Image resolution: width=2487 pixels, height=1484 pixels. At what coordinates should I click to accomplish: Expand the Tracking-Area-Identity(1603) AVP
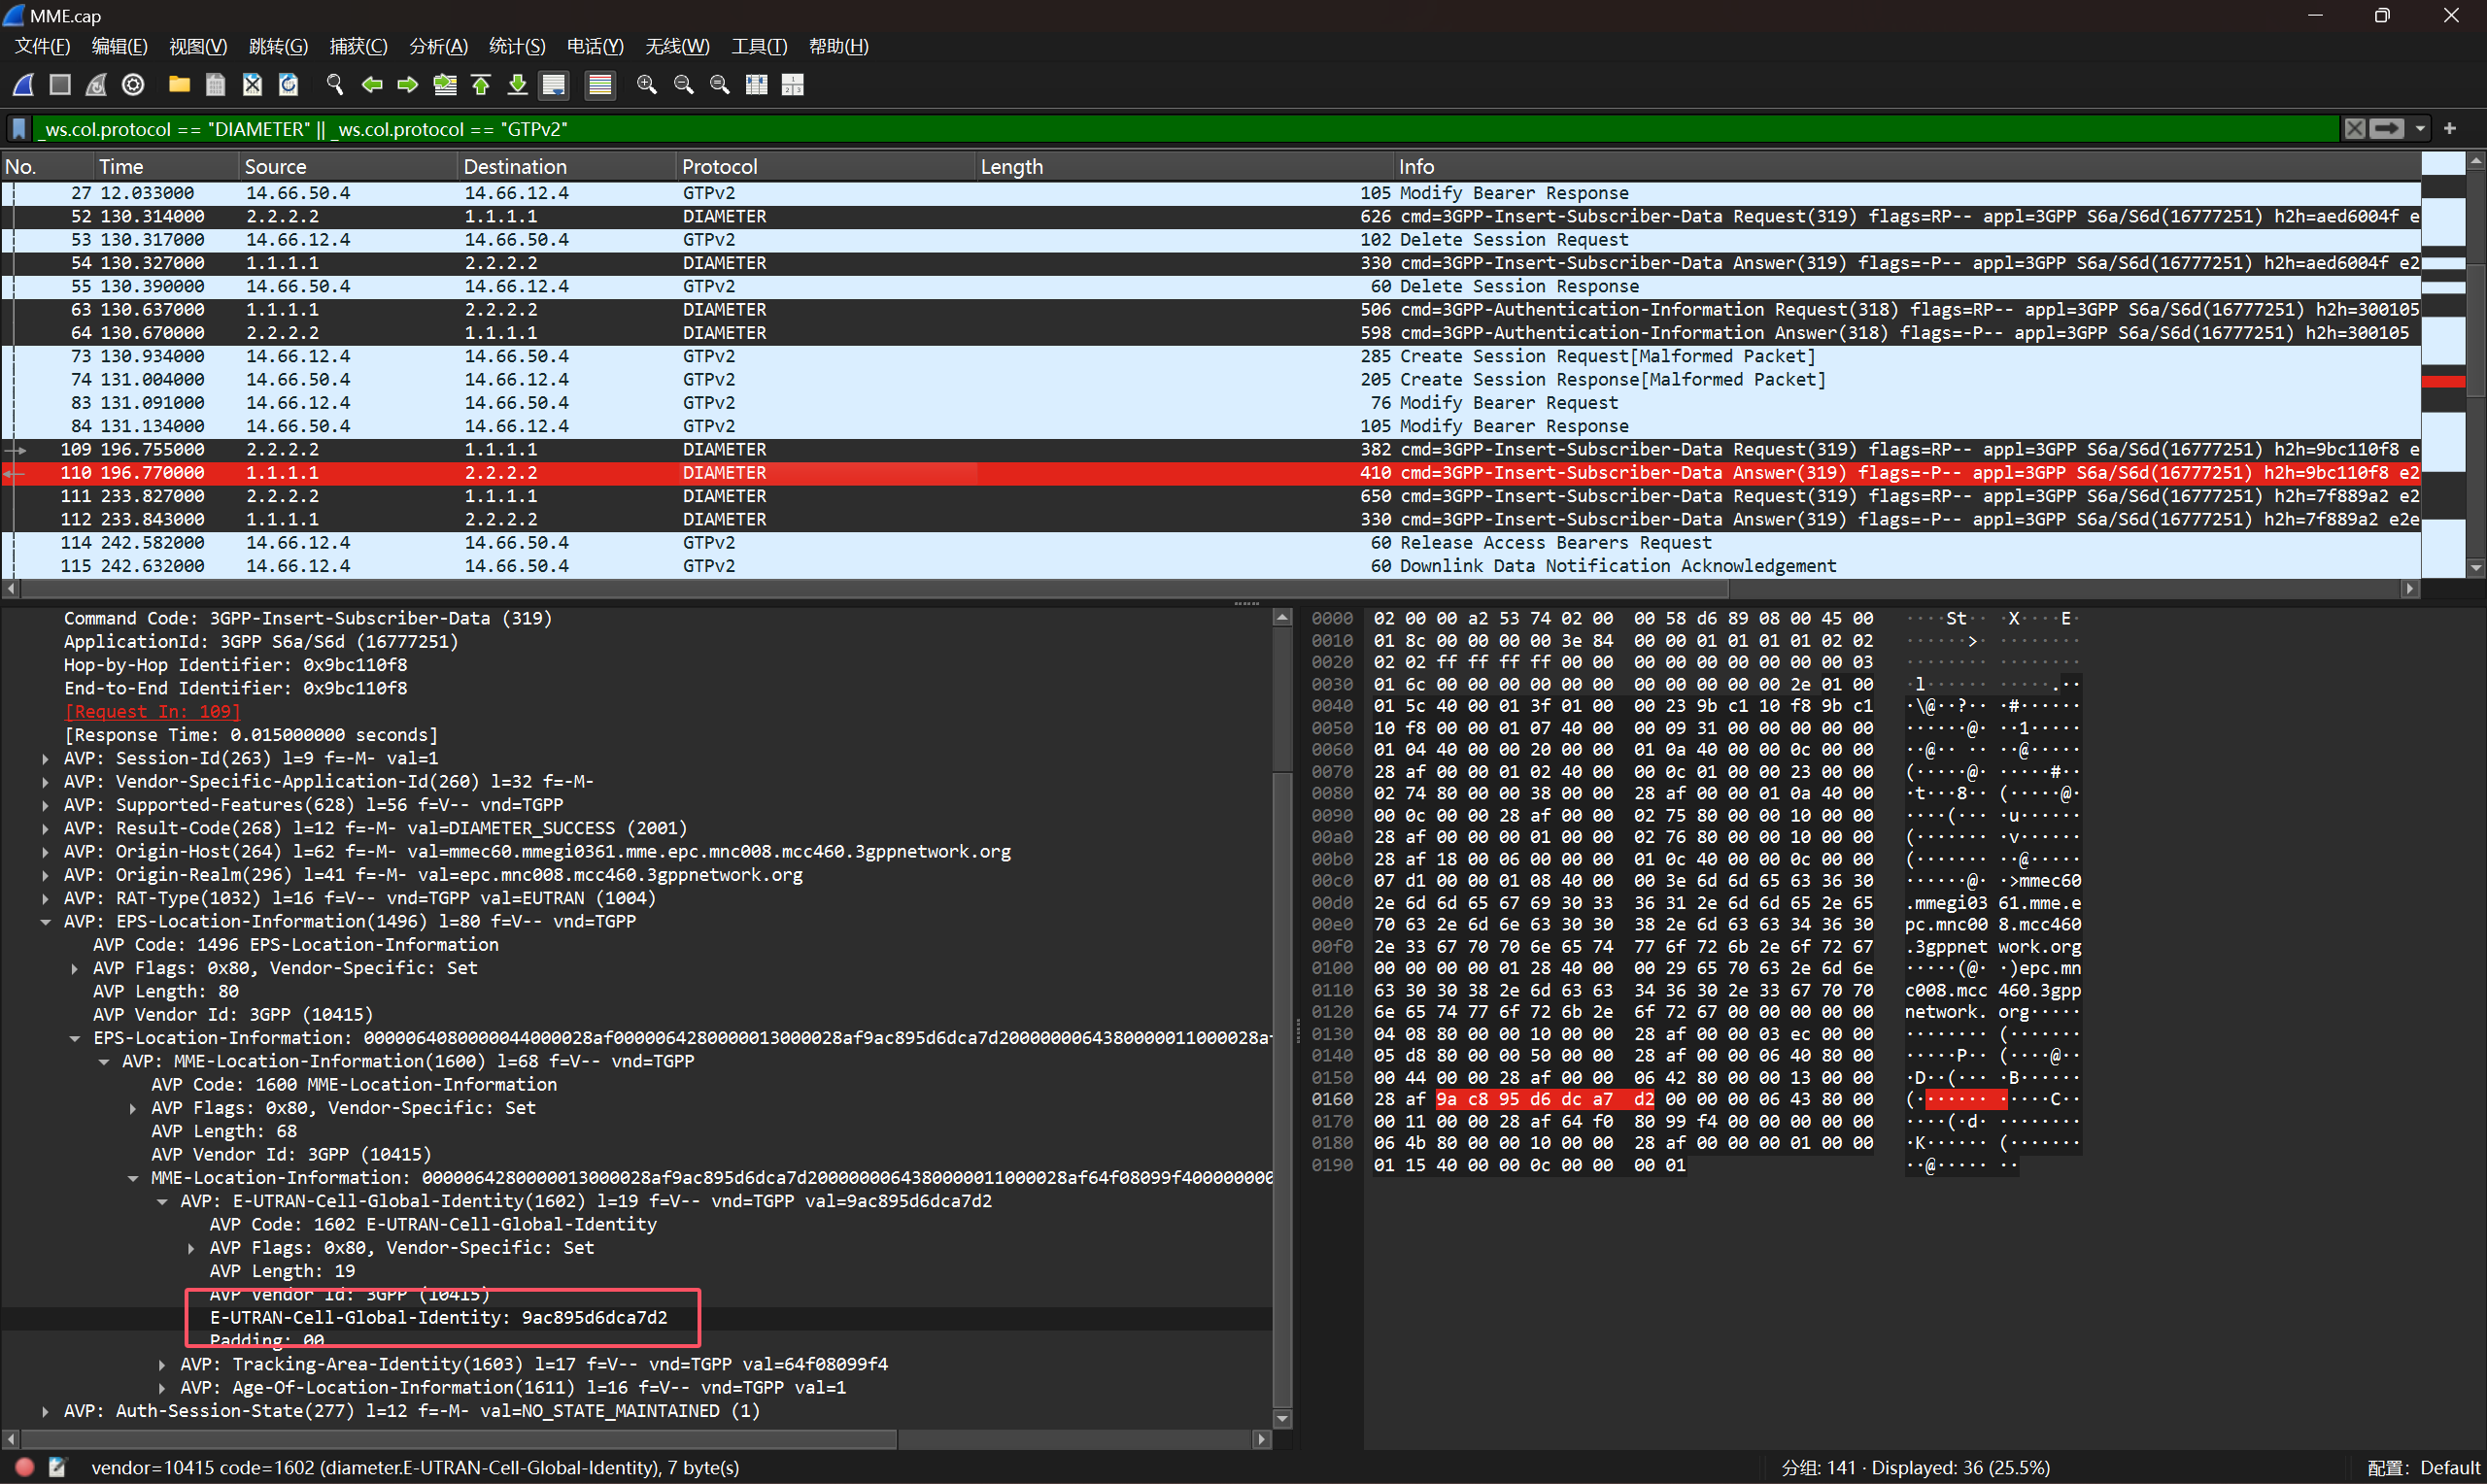tap(162, 1365)
